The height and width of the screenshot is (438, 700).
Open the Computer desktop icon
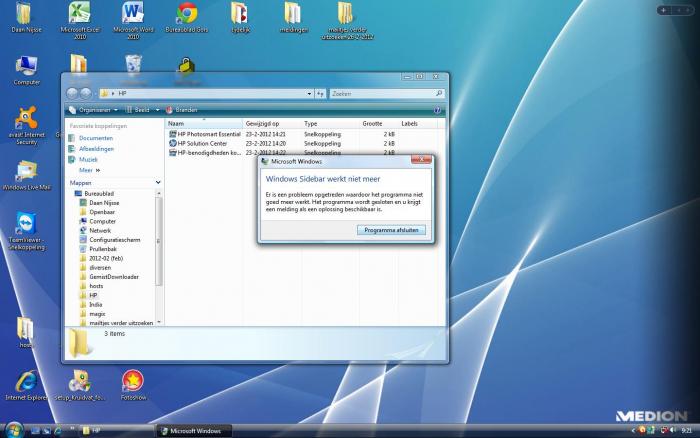26,71
